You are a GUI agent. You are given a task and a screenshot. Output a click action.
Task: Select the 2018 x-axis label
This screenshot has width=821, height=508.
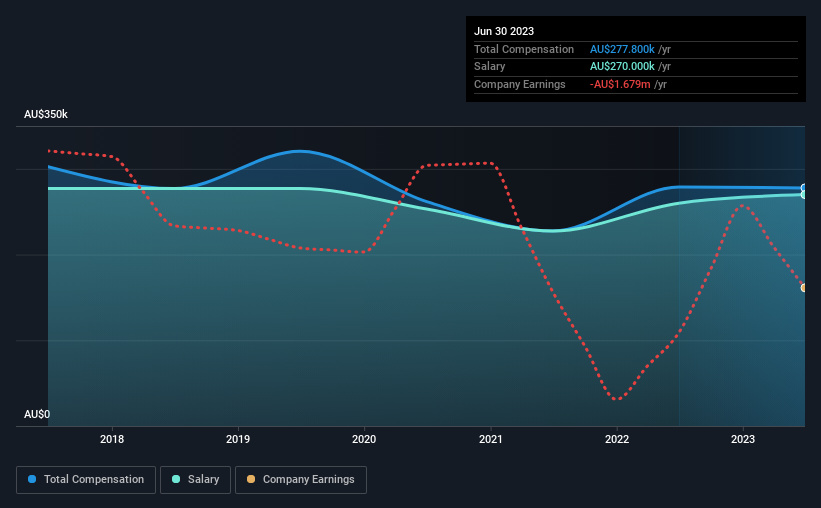click(x=112, y=439)
